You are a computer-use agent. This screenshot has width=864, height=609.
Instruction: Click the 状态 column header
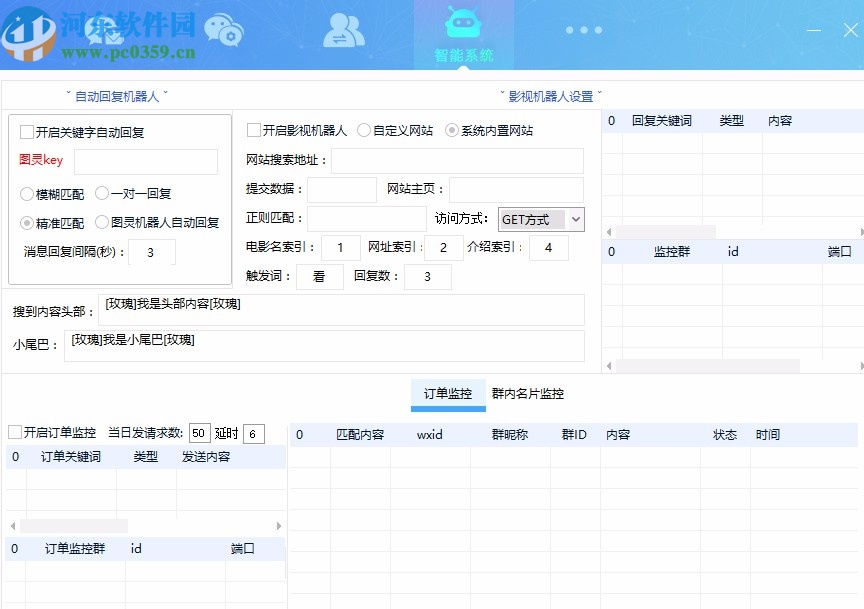pyautogui.click(x=725, y=435)
